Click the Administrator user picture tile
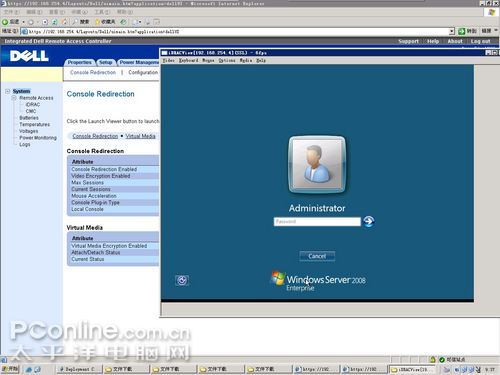The image size is (500, 375). pos(317,165)
